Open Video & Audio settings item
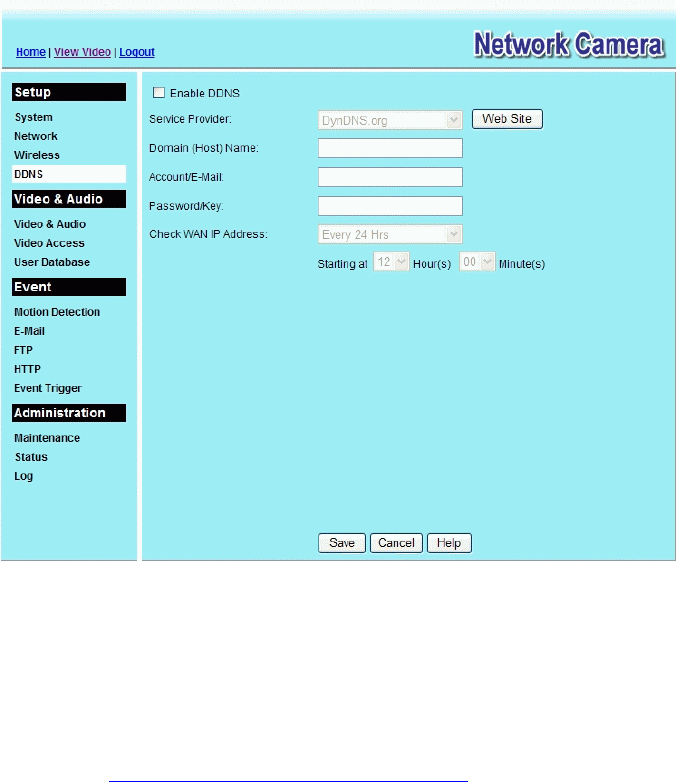676x782 pixels. point(50,224)
